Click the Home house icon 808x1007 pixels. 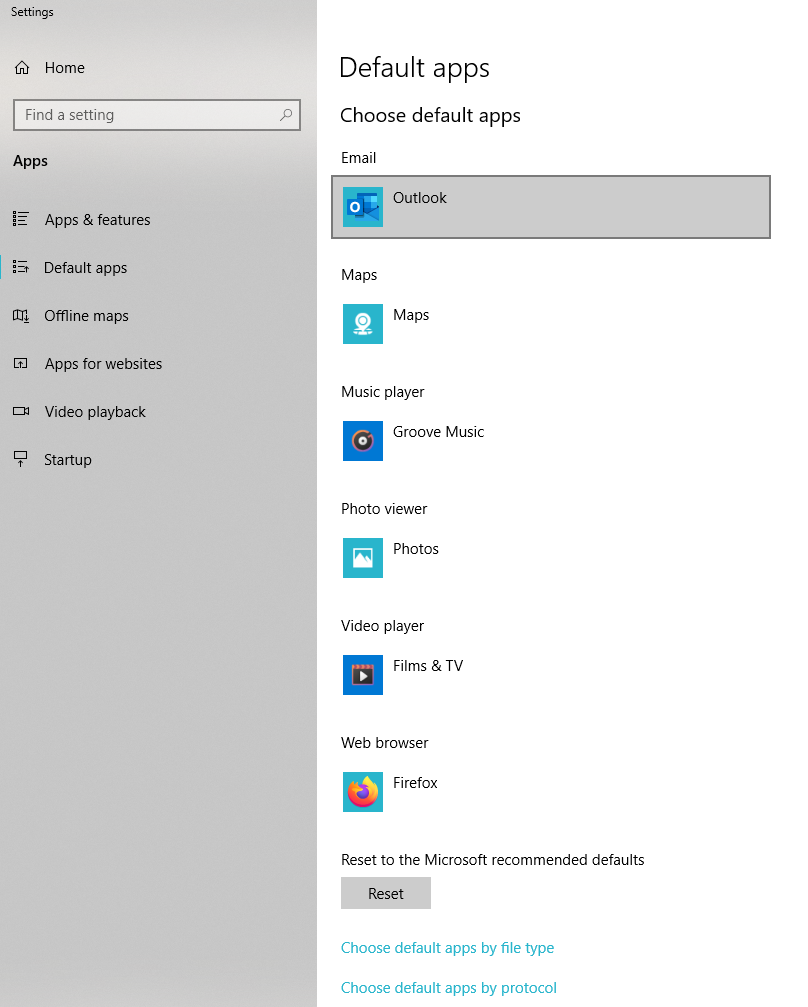(x=22, y=67)
